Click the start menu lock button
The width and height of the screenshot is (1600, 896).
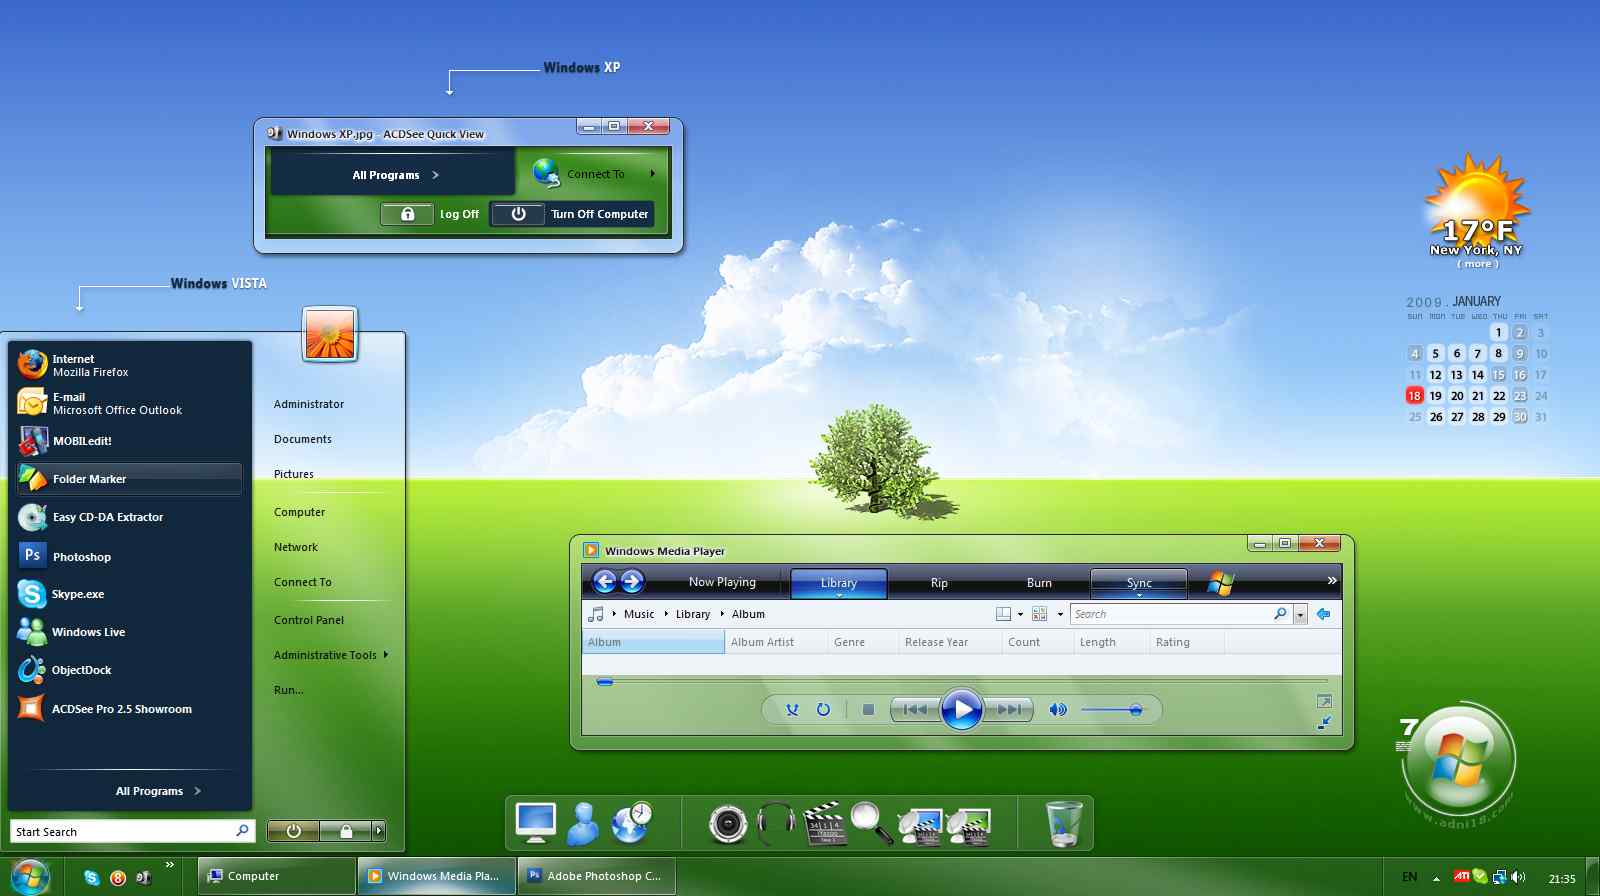[346, 831]
